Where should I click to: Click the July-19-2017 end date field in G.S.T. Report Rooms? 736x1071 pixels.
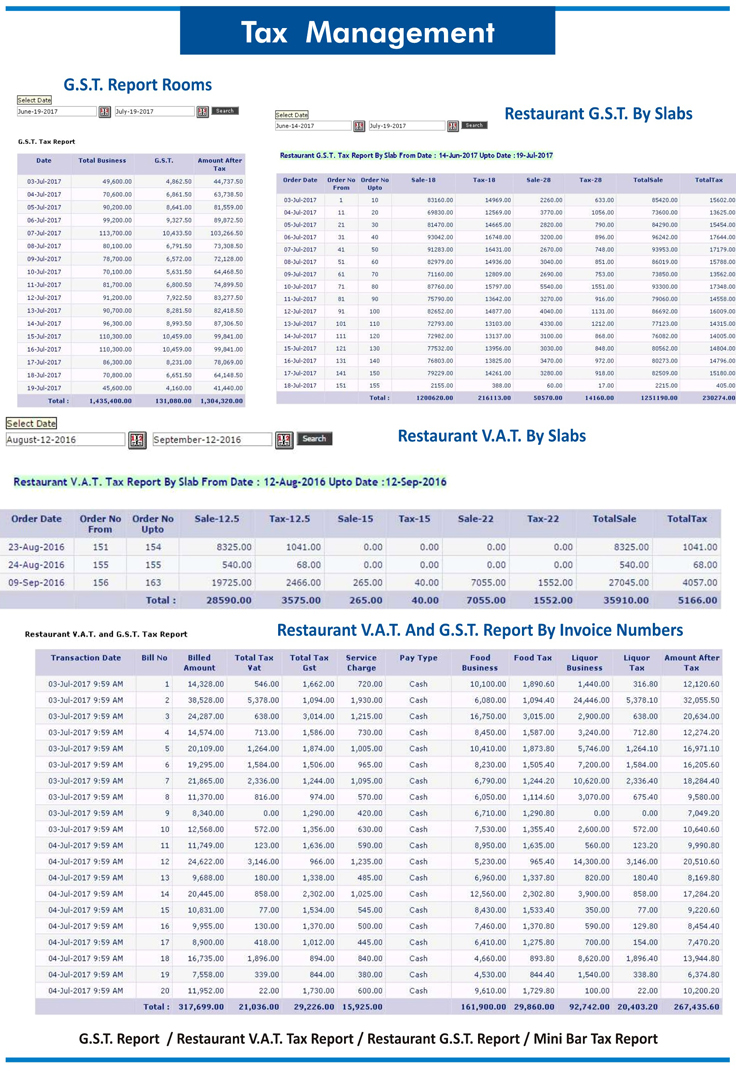(x=154, y=111)
